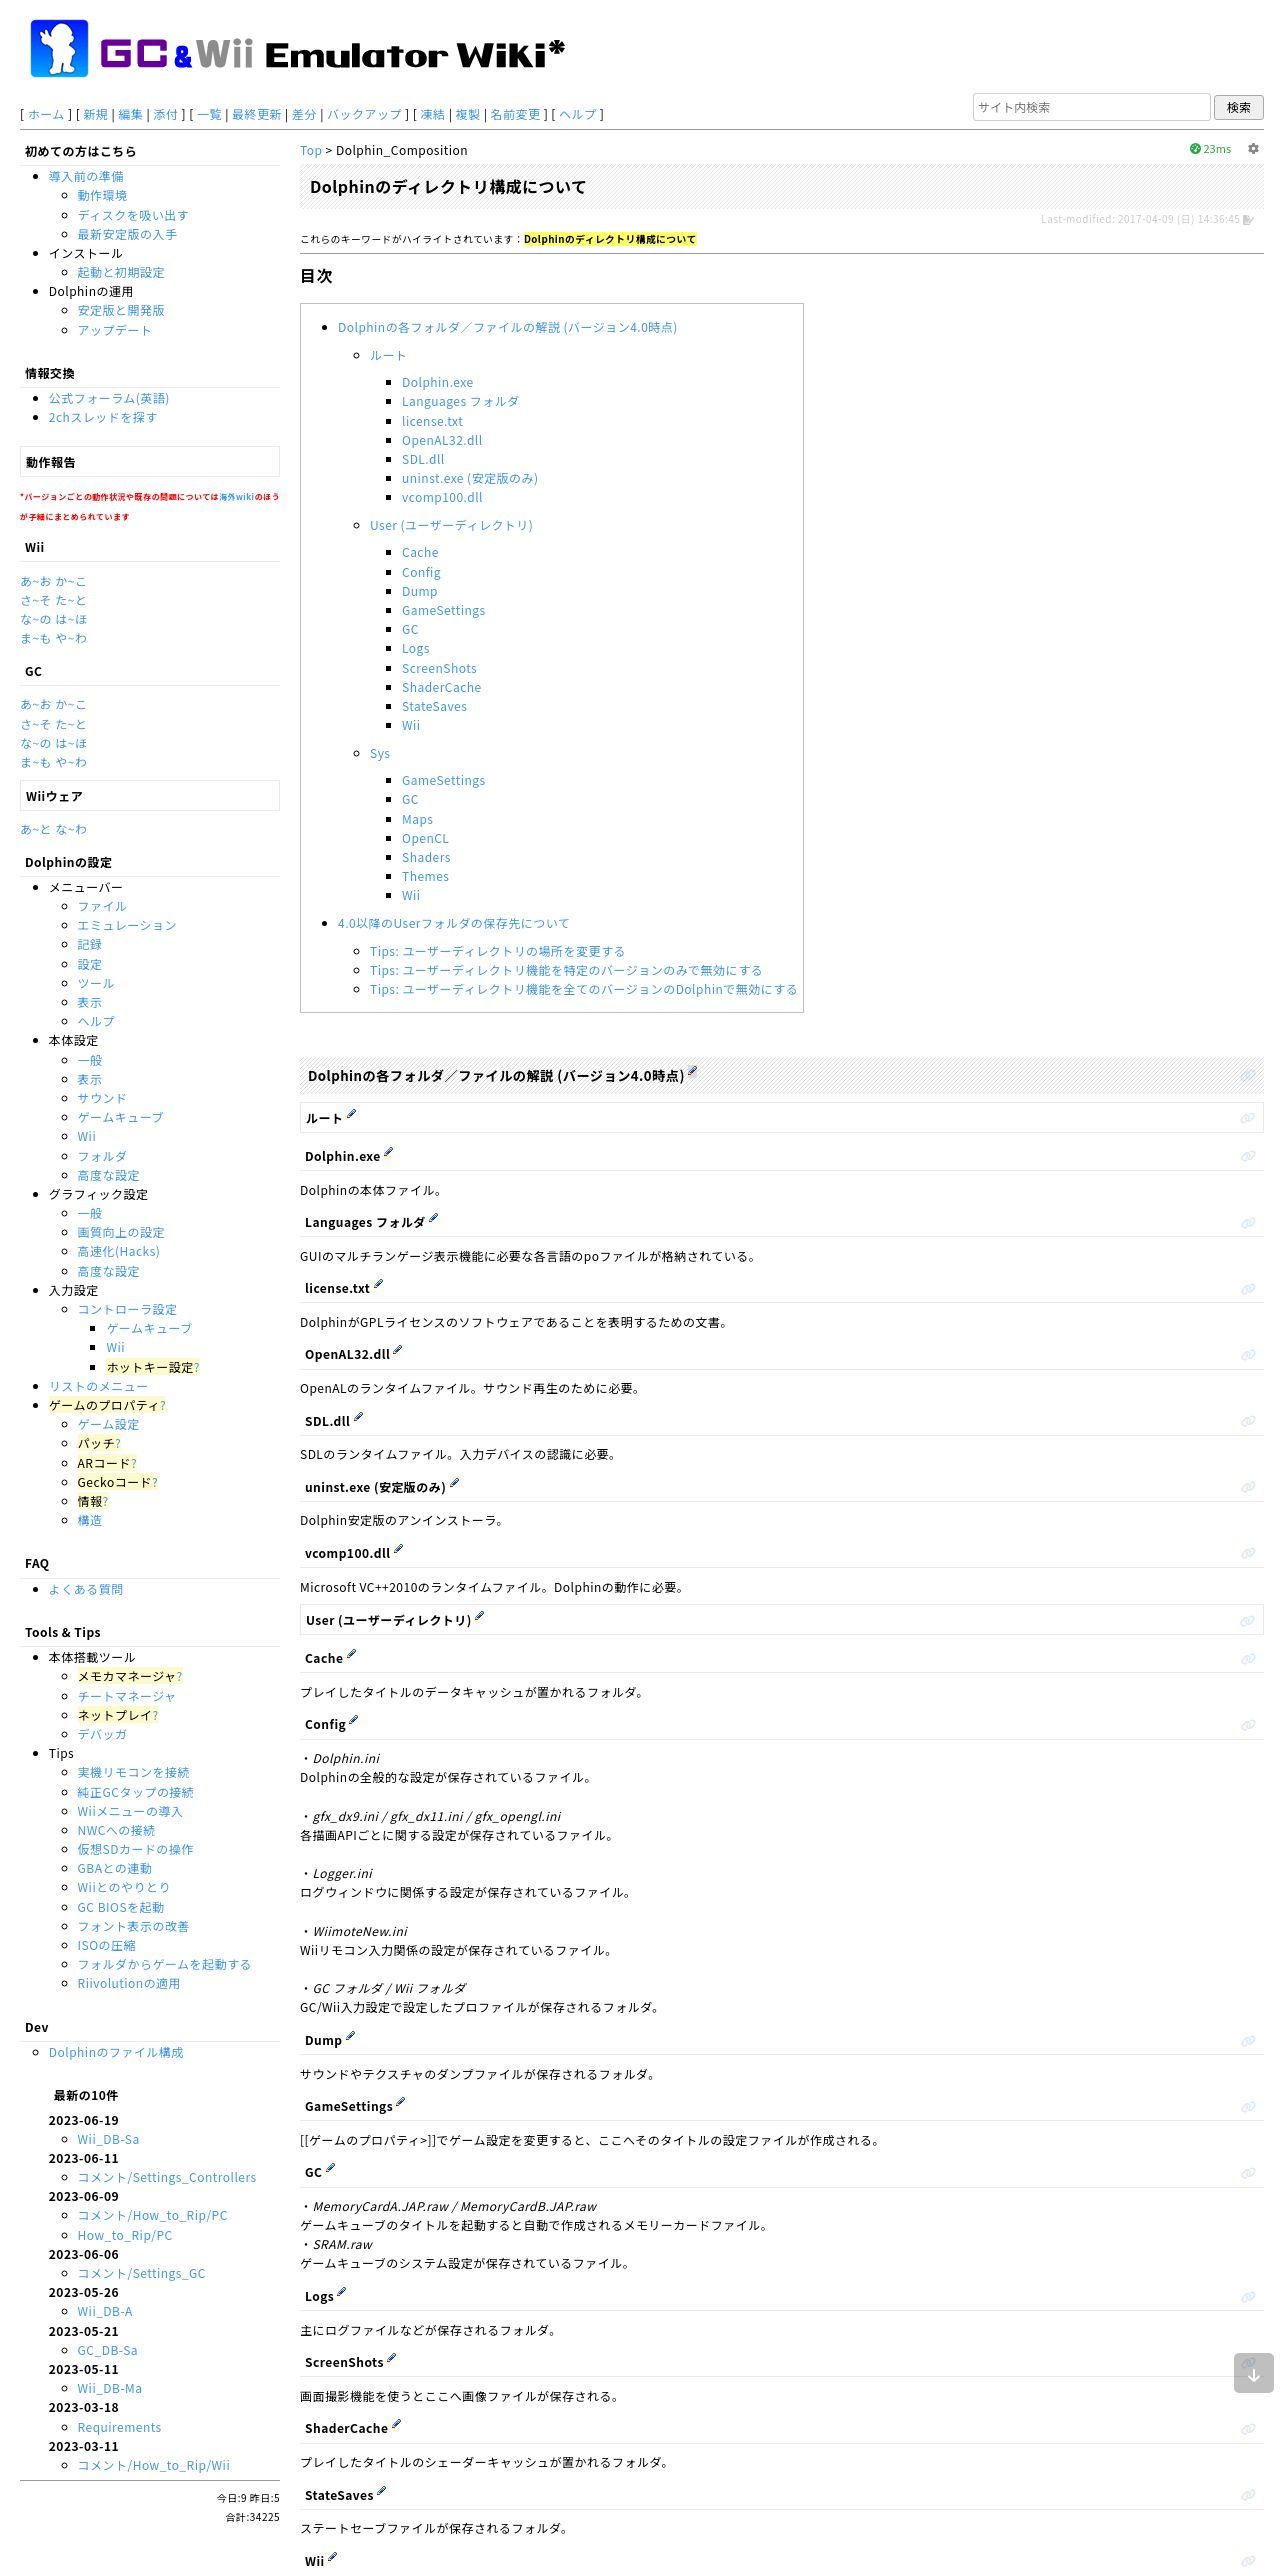1284x2568 pixels.
Task: Click pencil icon beside User (ユーザーディレクトリ) heading
Action: pyautogui.click(x=479, y=1617)
